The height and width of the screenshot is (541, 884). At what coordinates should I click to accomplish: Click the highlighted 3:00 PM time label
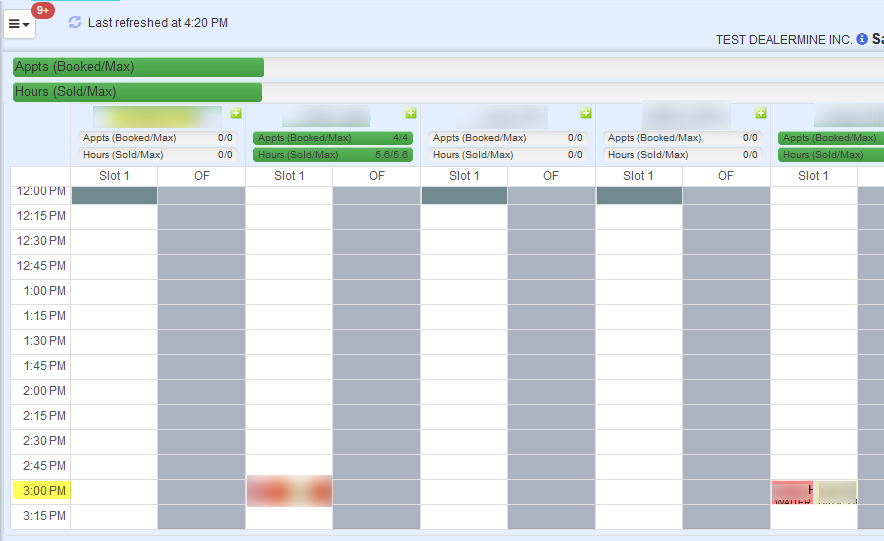(x=40, y=491)
